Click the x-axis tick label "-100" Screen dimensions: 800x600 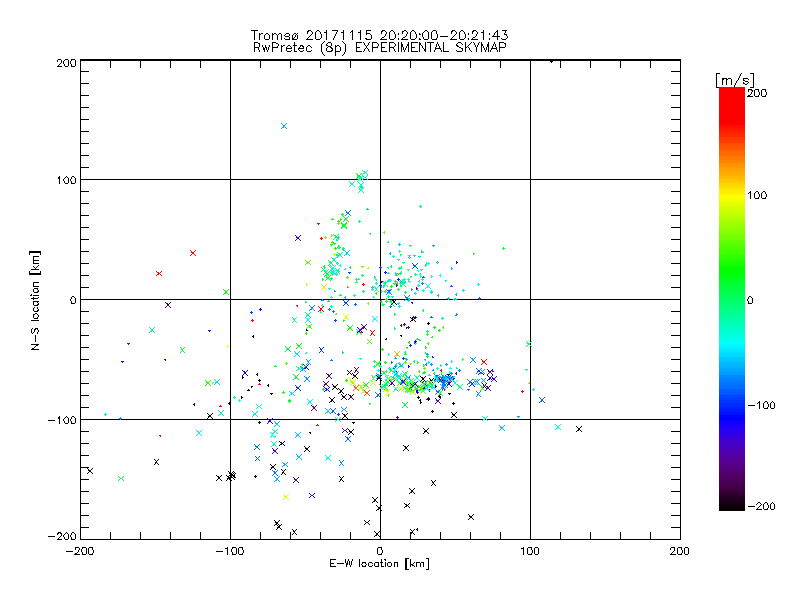(x=230, y=551)
